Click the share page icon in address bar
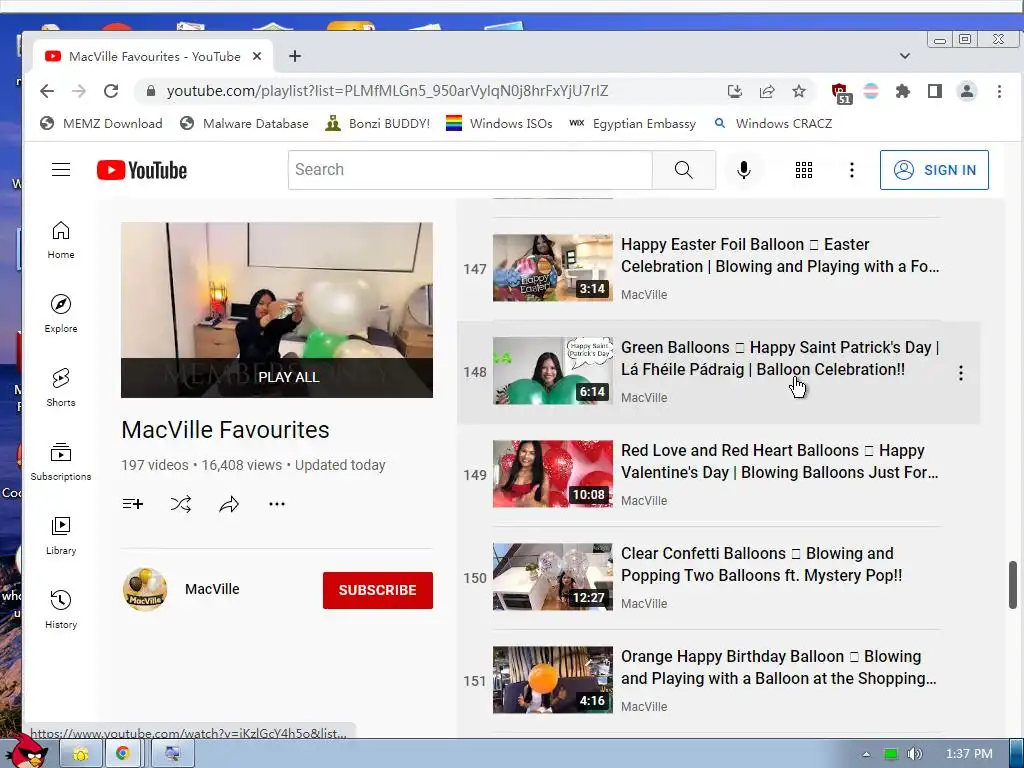The height and width of the screenshot is (768, 1024). (767, 91)
